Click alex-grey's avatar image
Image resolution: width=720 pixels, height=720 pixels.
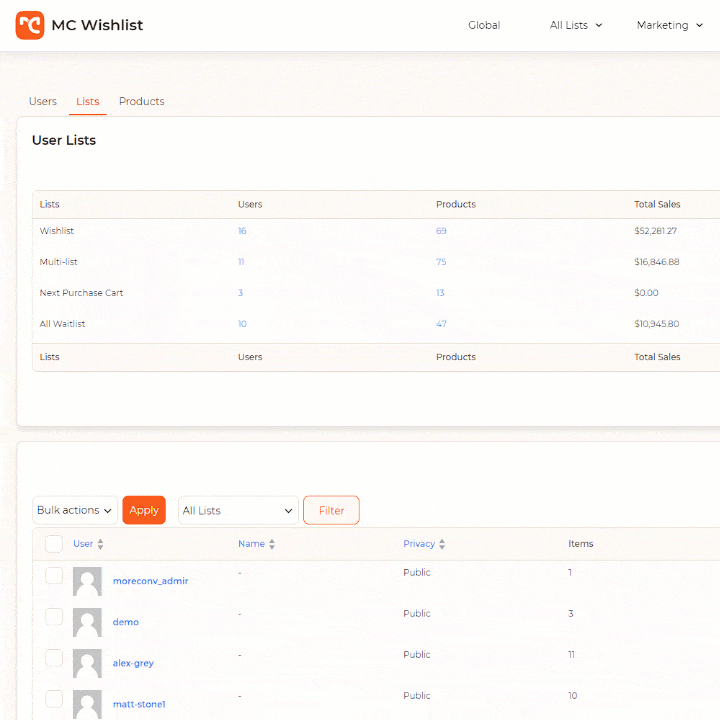pyautogui.click(x=87, y=663)
